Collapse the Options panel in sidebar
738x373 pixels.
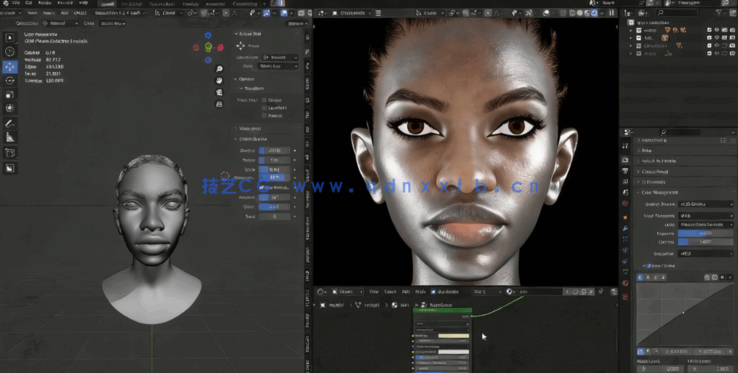(236, 79)
